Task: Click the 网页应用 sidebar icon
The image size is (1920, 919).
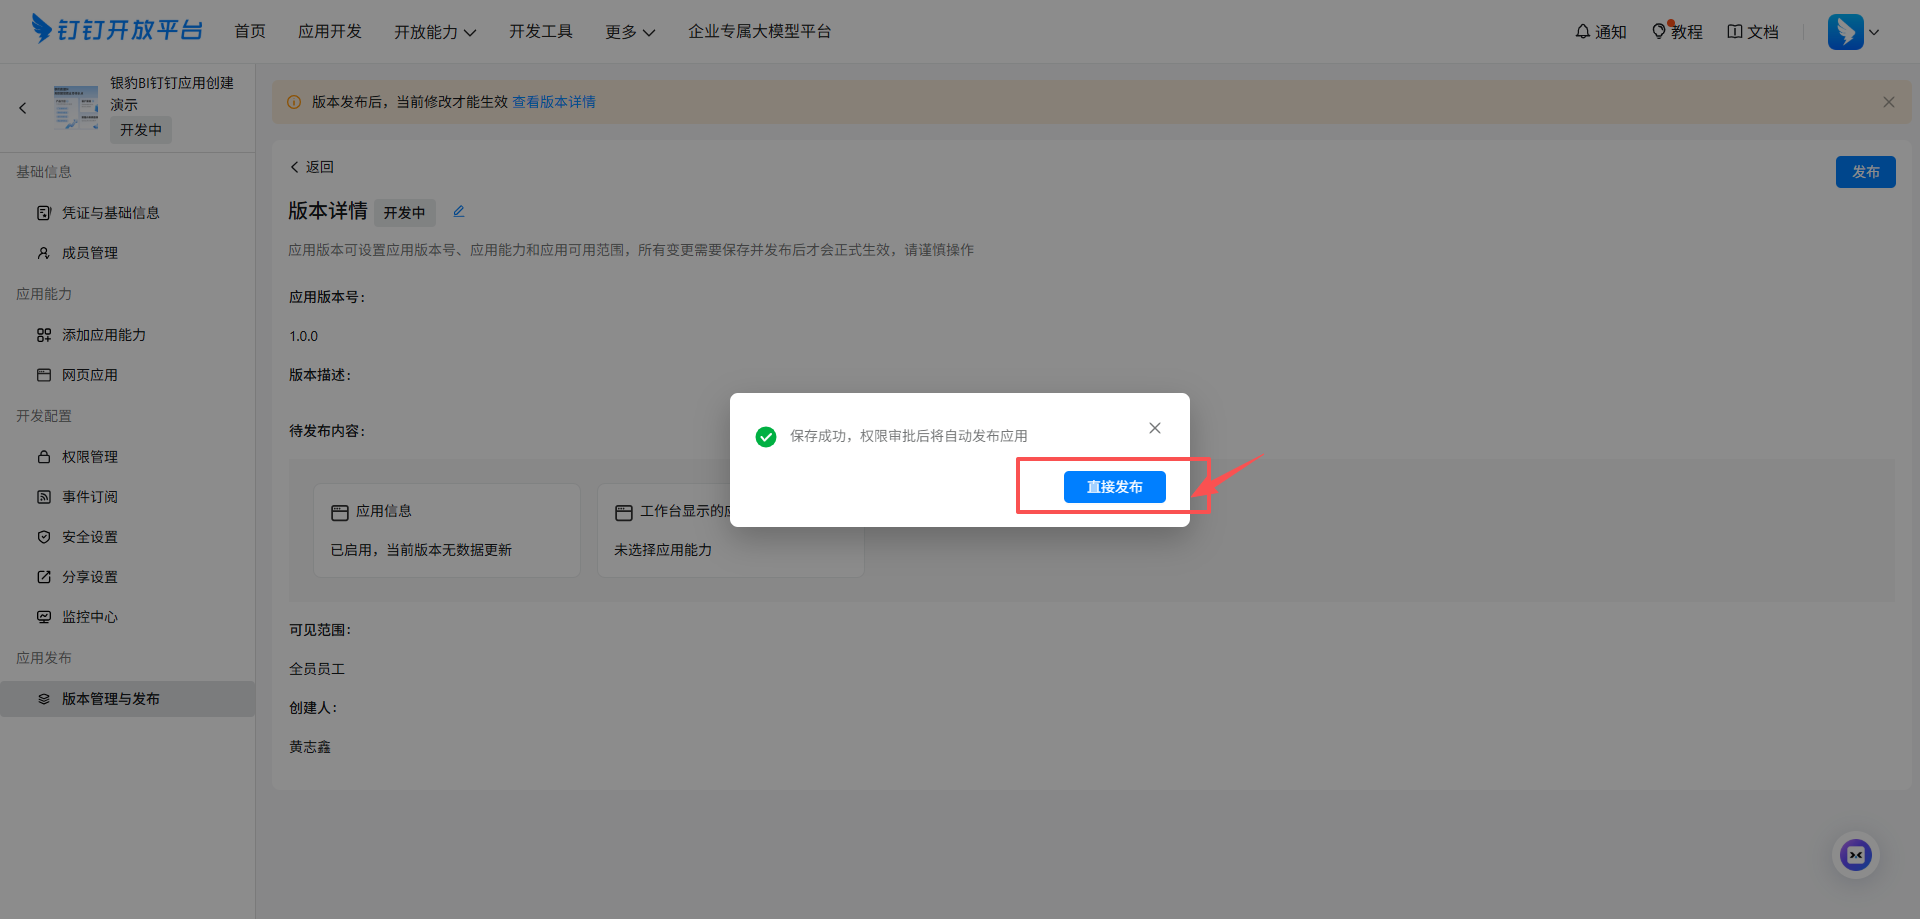Action: (x=44, y=374)
